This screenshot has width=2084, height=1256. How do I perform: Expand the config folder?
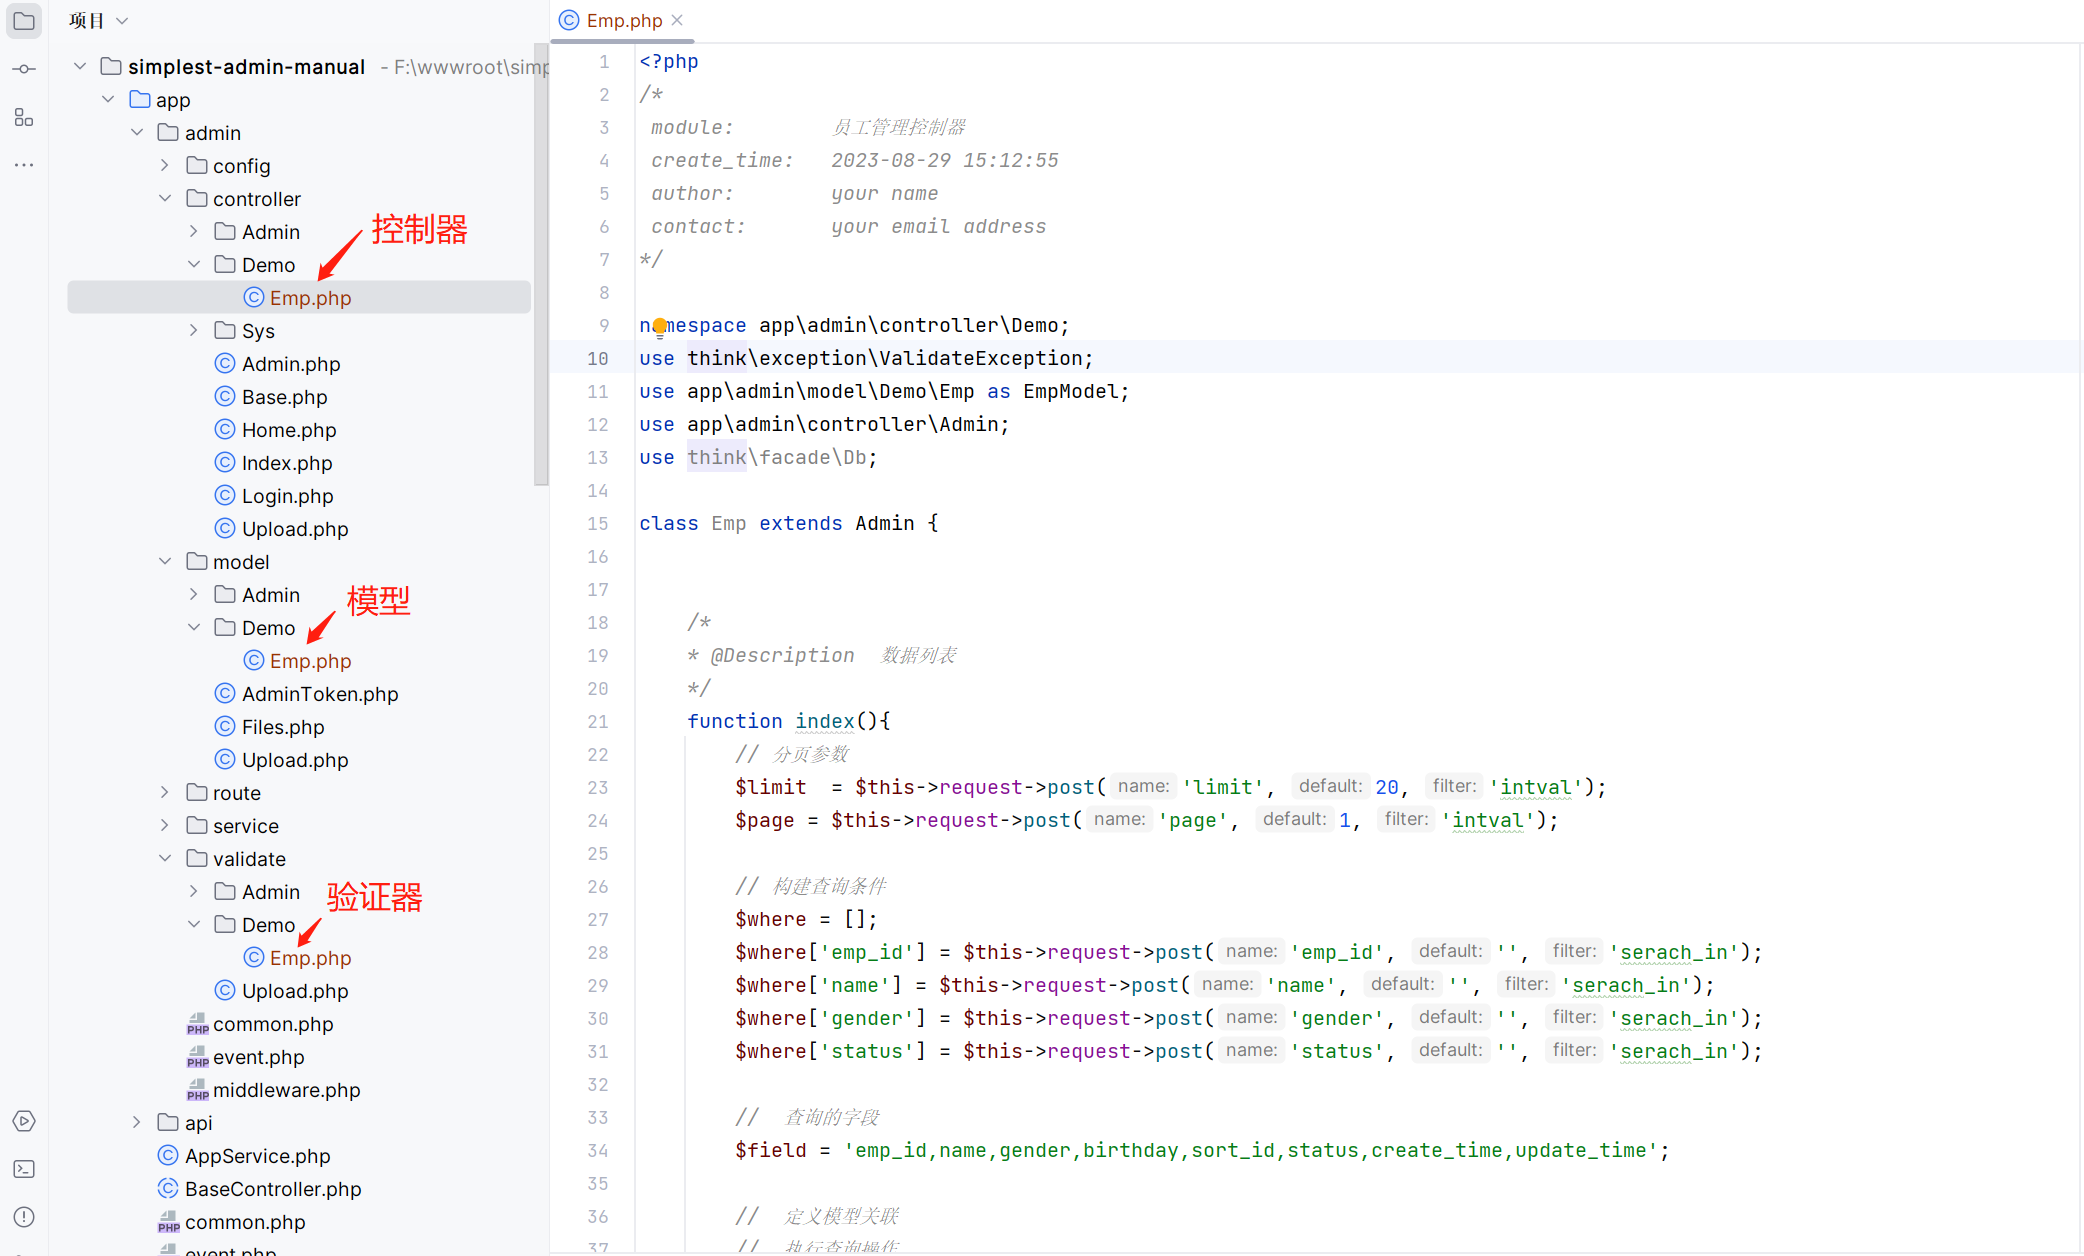click(165, 166)
